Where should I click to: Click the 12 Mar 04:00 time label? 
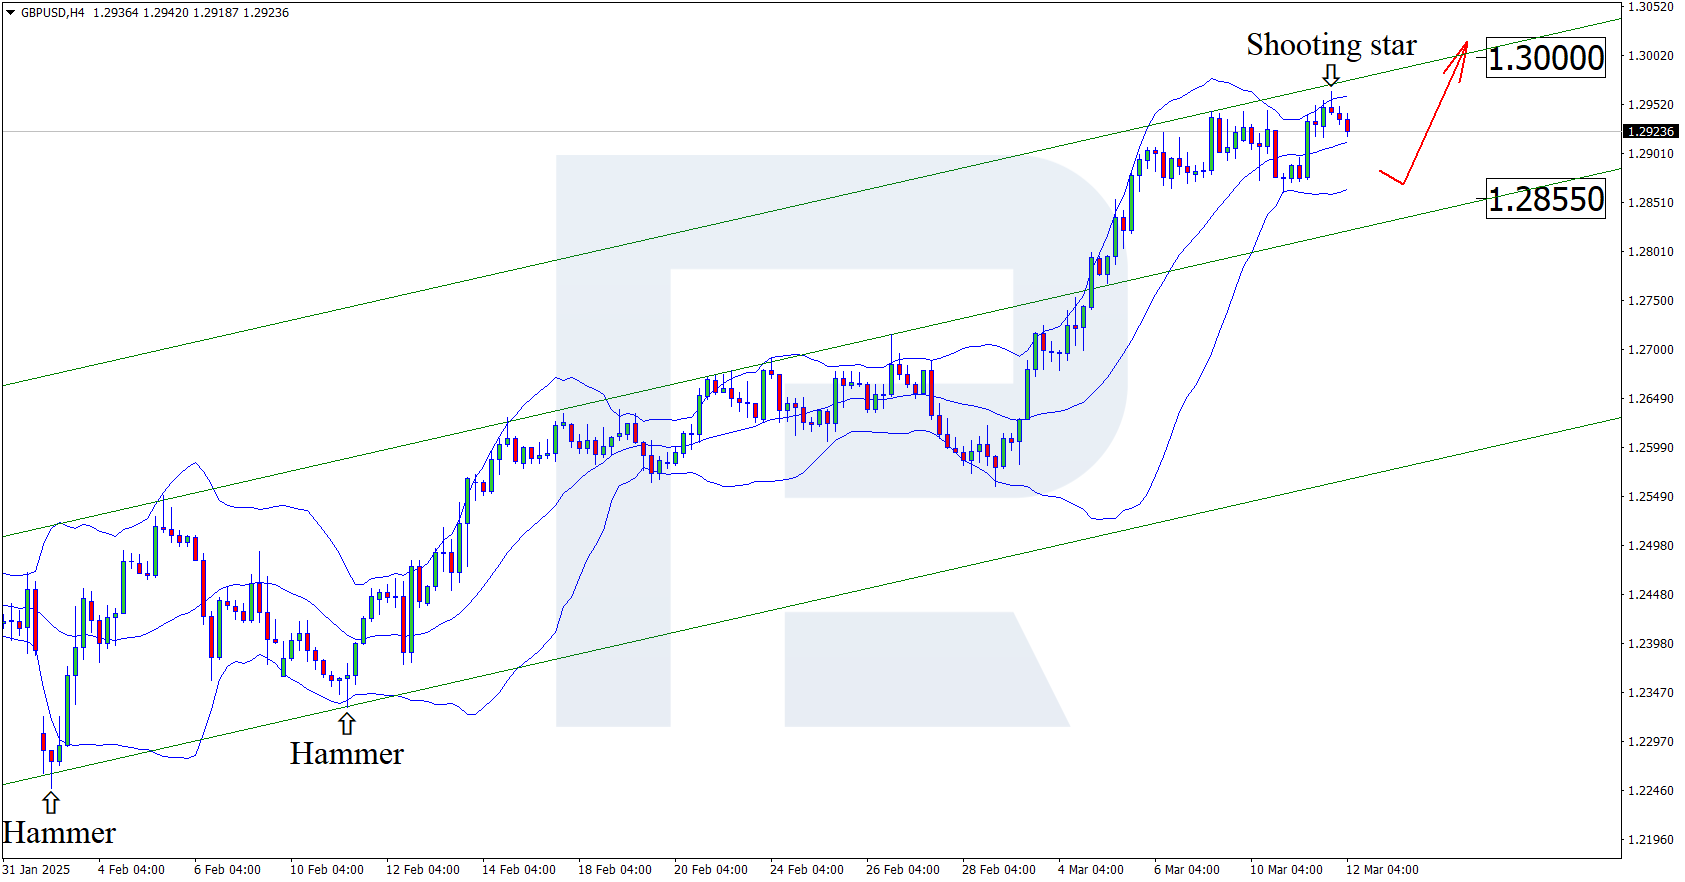click(1382, 870)
